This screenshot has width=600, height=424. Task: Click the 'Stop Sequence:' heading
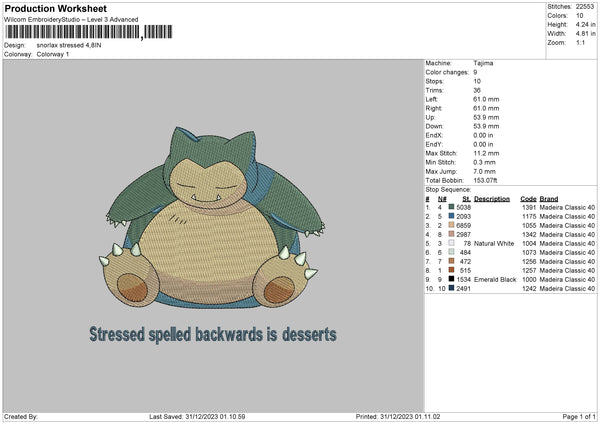(x=448, y=190)
